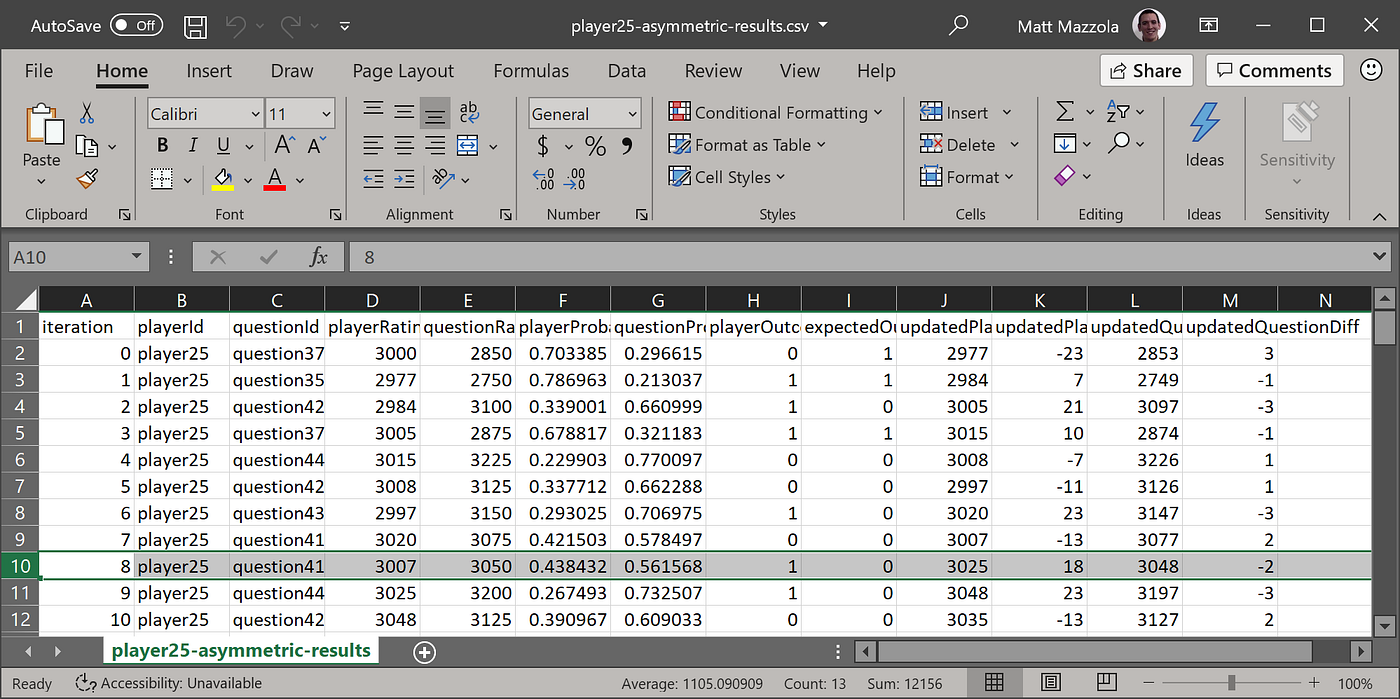This screenshot has height=699, width=1400.
Task: Toggle Italic formatting
Action: (x=193, y=146)
